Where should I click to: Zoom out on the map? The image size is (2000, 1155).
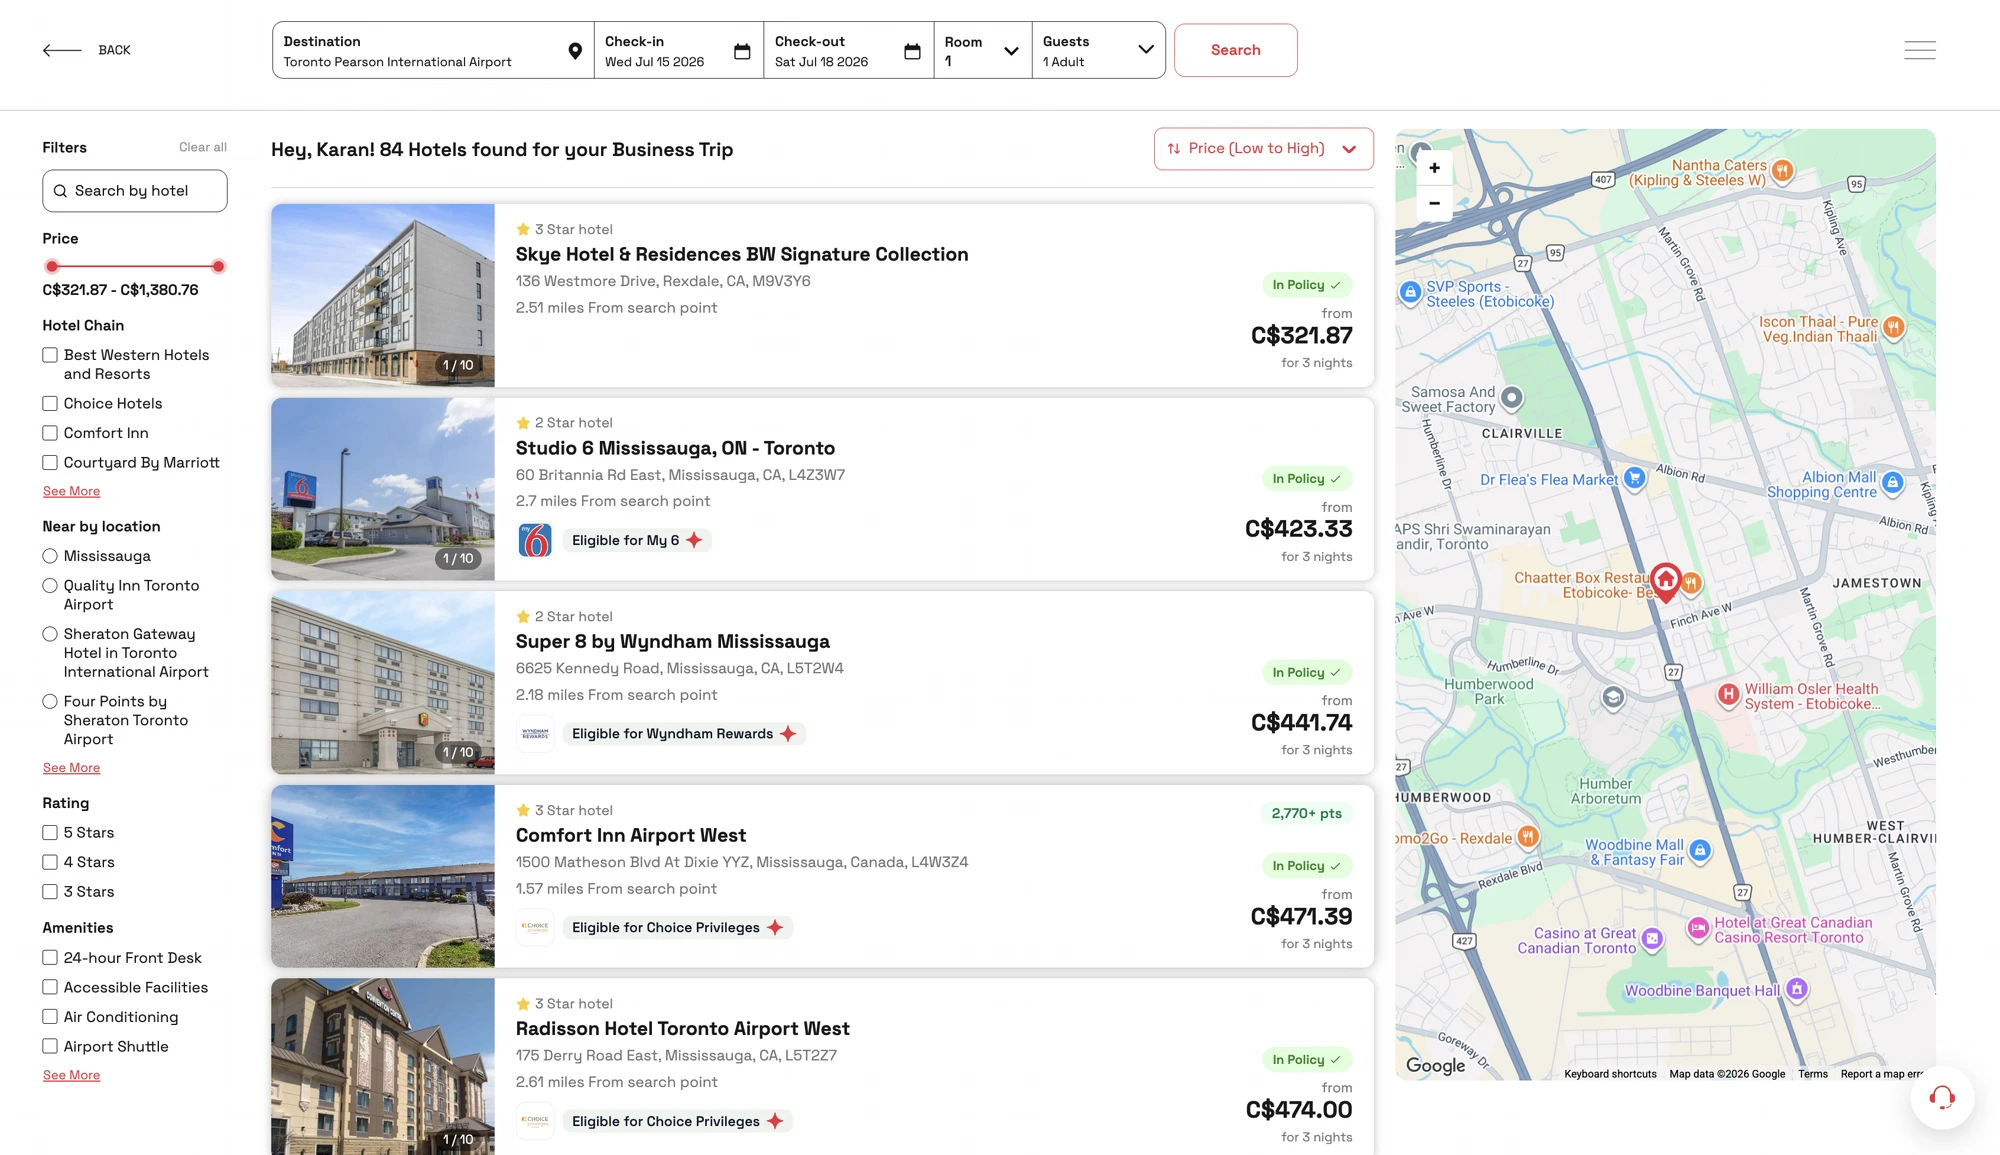tap(1434, 203)
